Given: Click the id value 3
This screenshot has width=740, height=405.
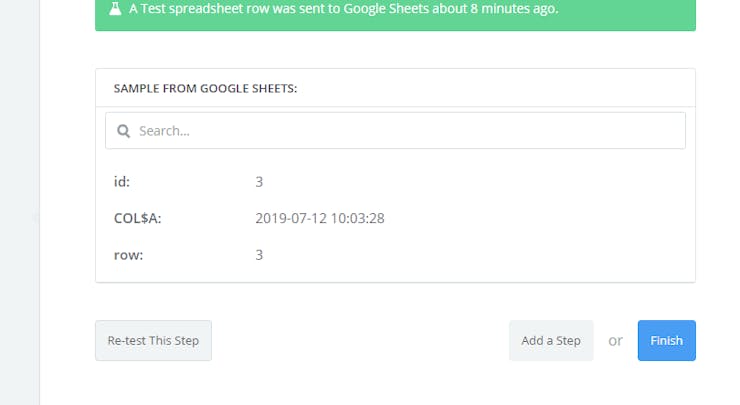Looking at the screenshot, I should point(259,182).
